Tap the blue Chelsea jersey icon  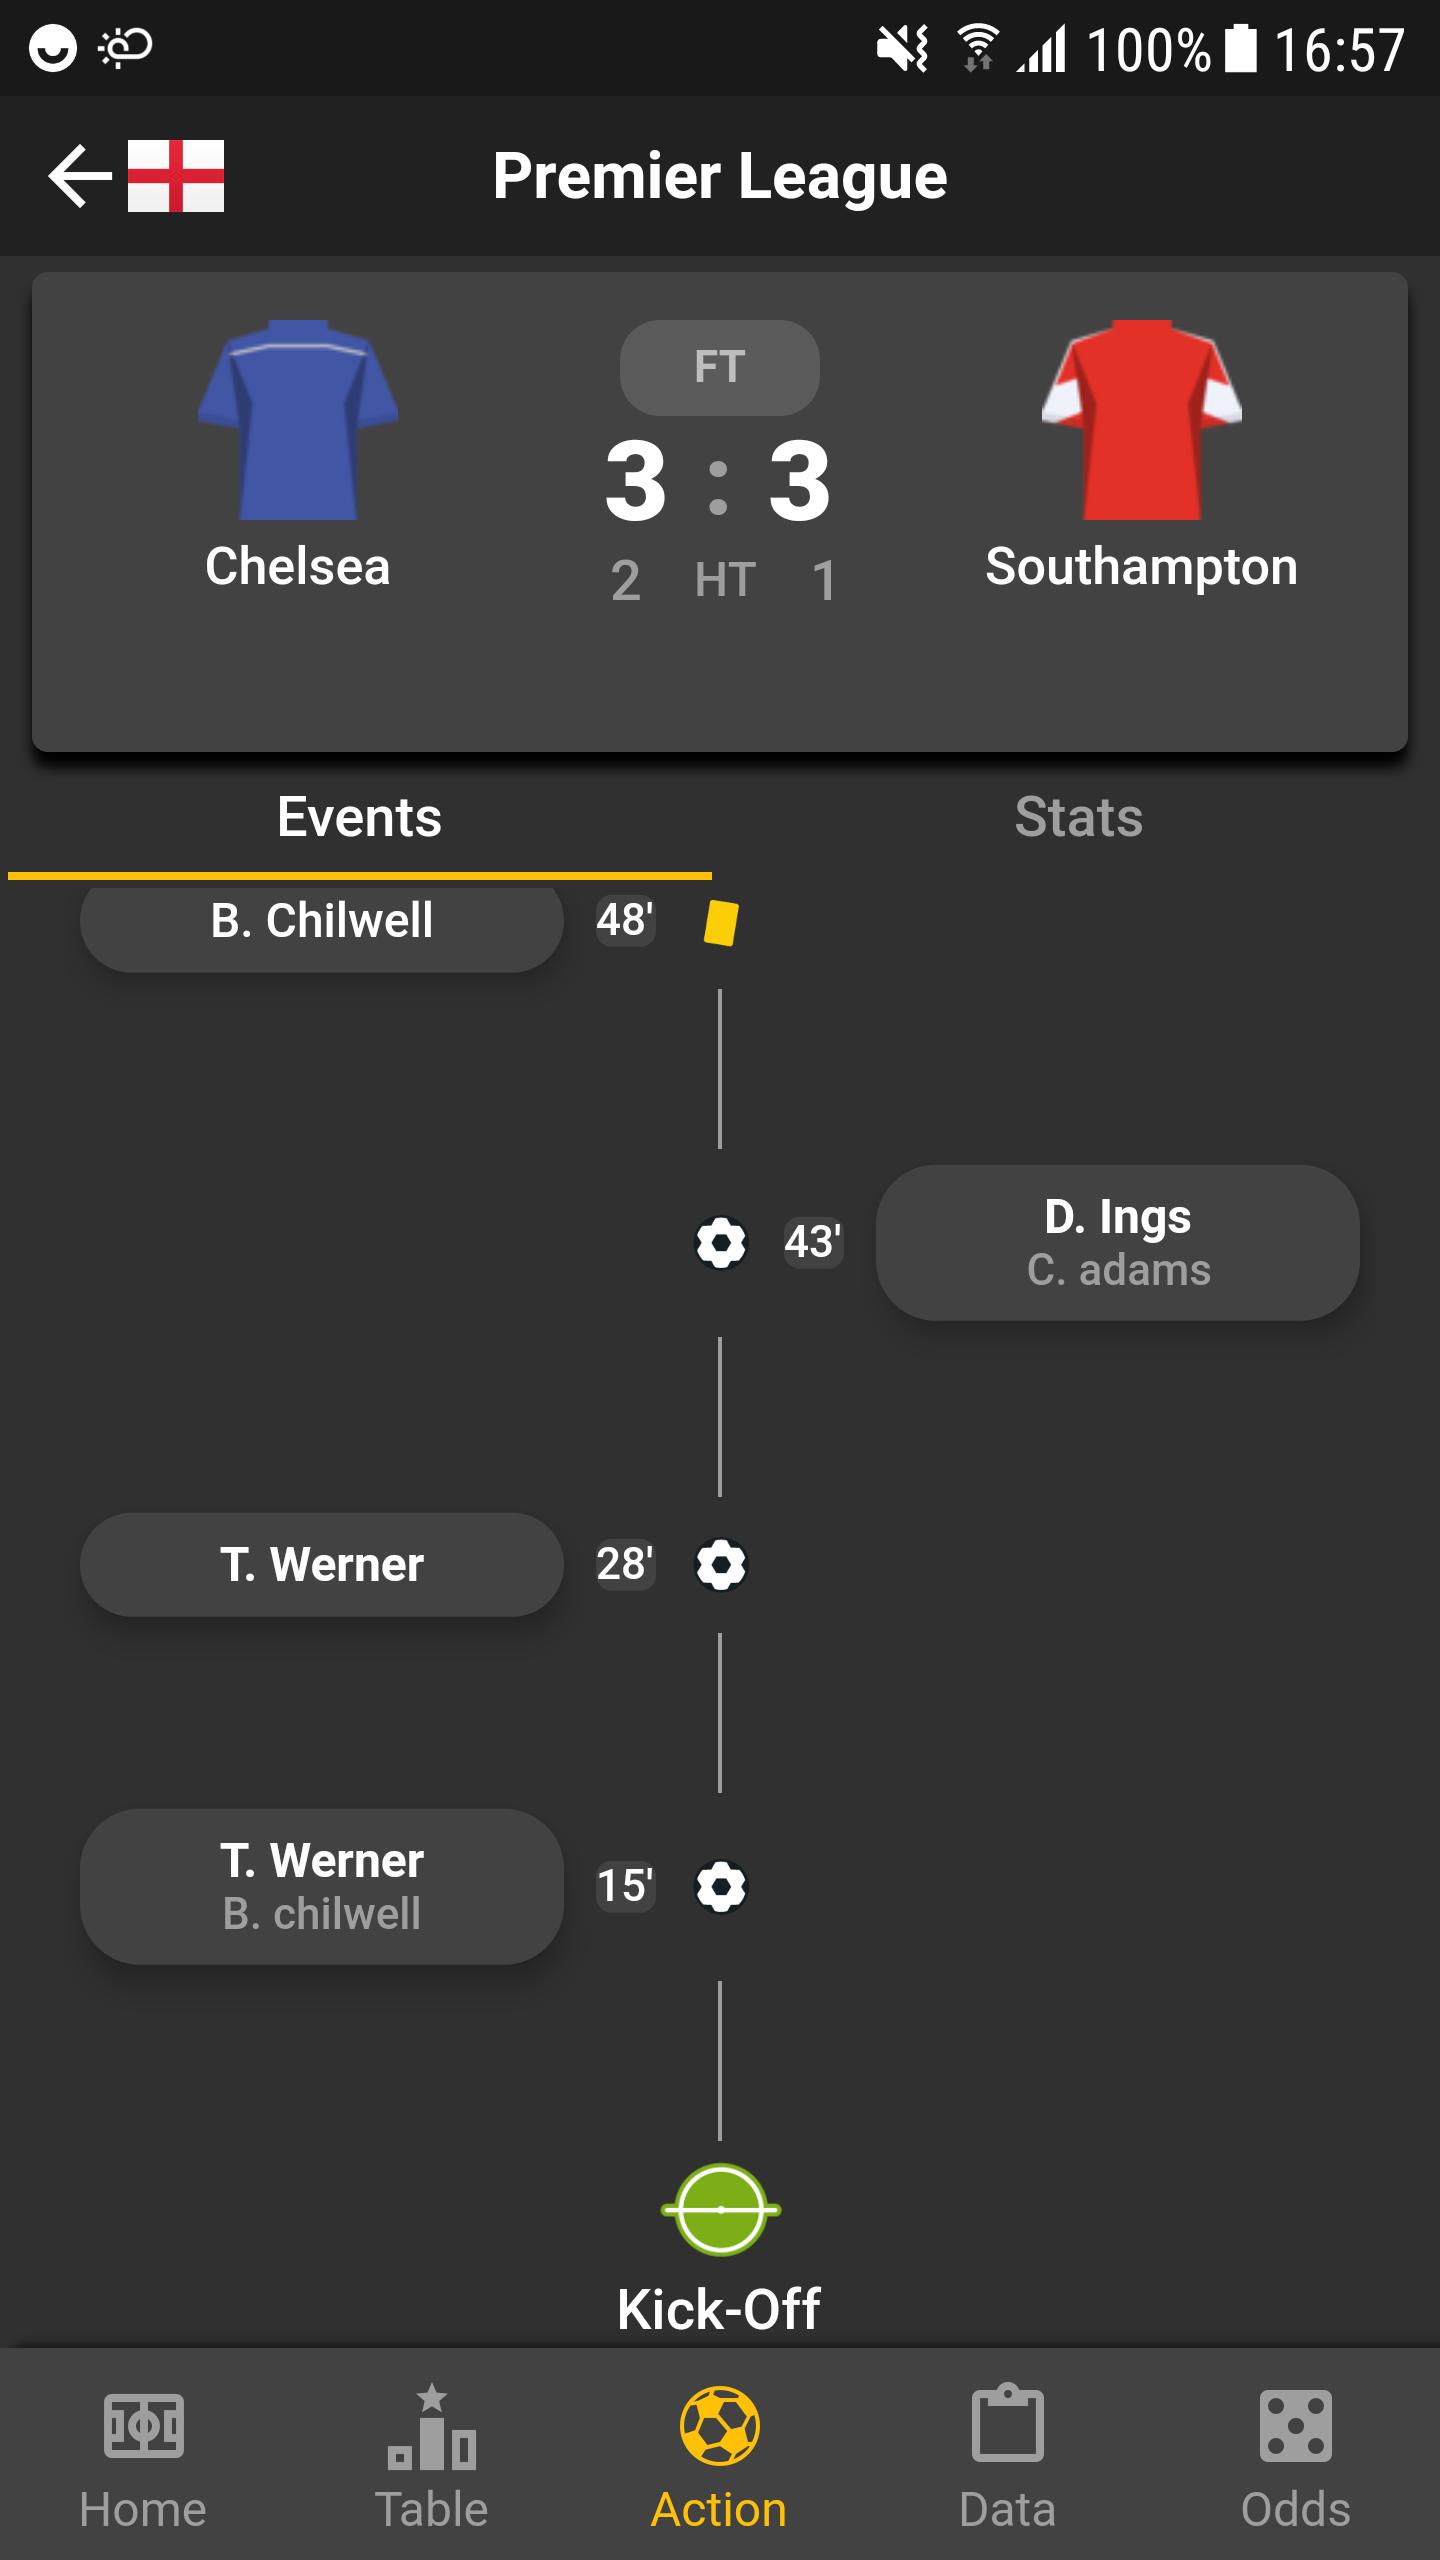click(x=298, y=419)
